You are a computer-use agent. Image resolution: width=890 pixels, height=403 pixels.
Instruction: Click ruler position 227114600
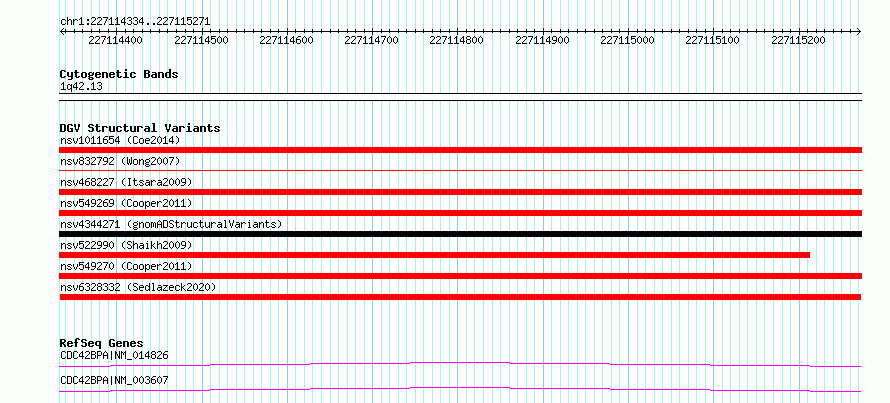(x=286, y=40)
